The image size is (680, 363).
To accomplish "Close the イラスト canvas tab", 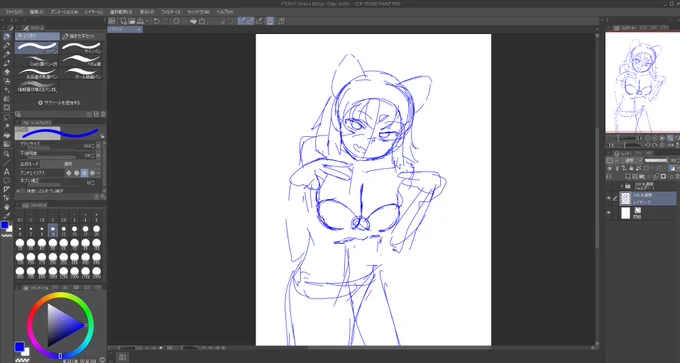I will (x=139, y=29).
